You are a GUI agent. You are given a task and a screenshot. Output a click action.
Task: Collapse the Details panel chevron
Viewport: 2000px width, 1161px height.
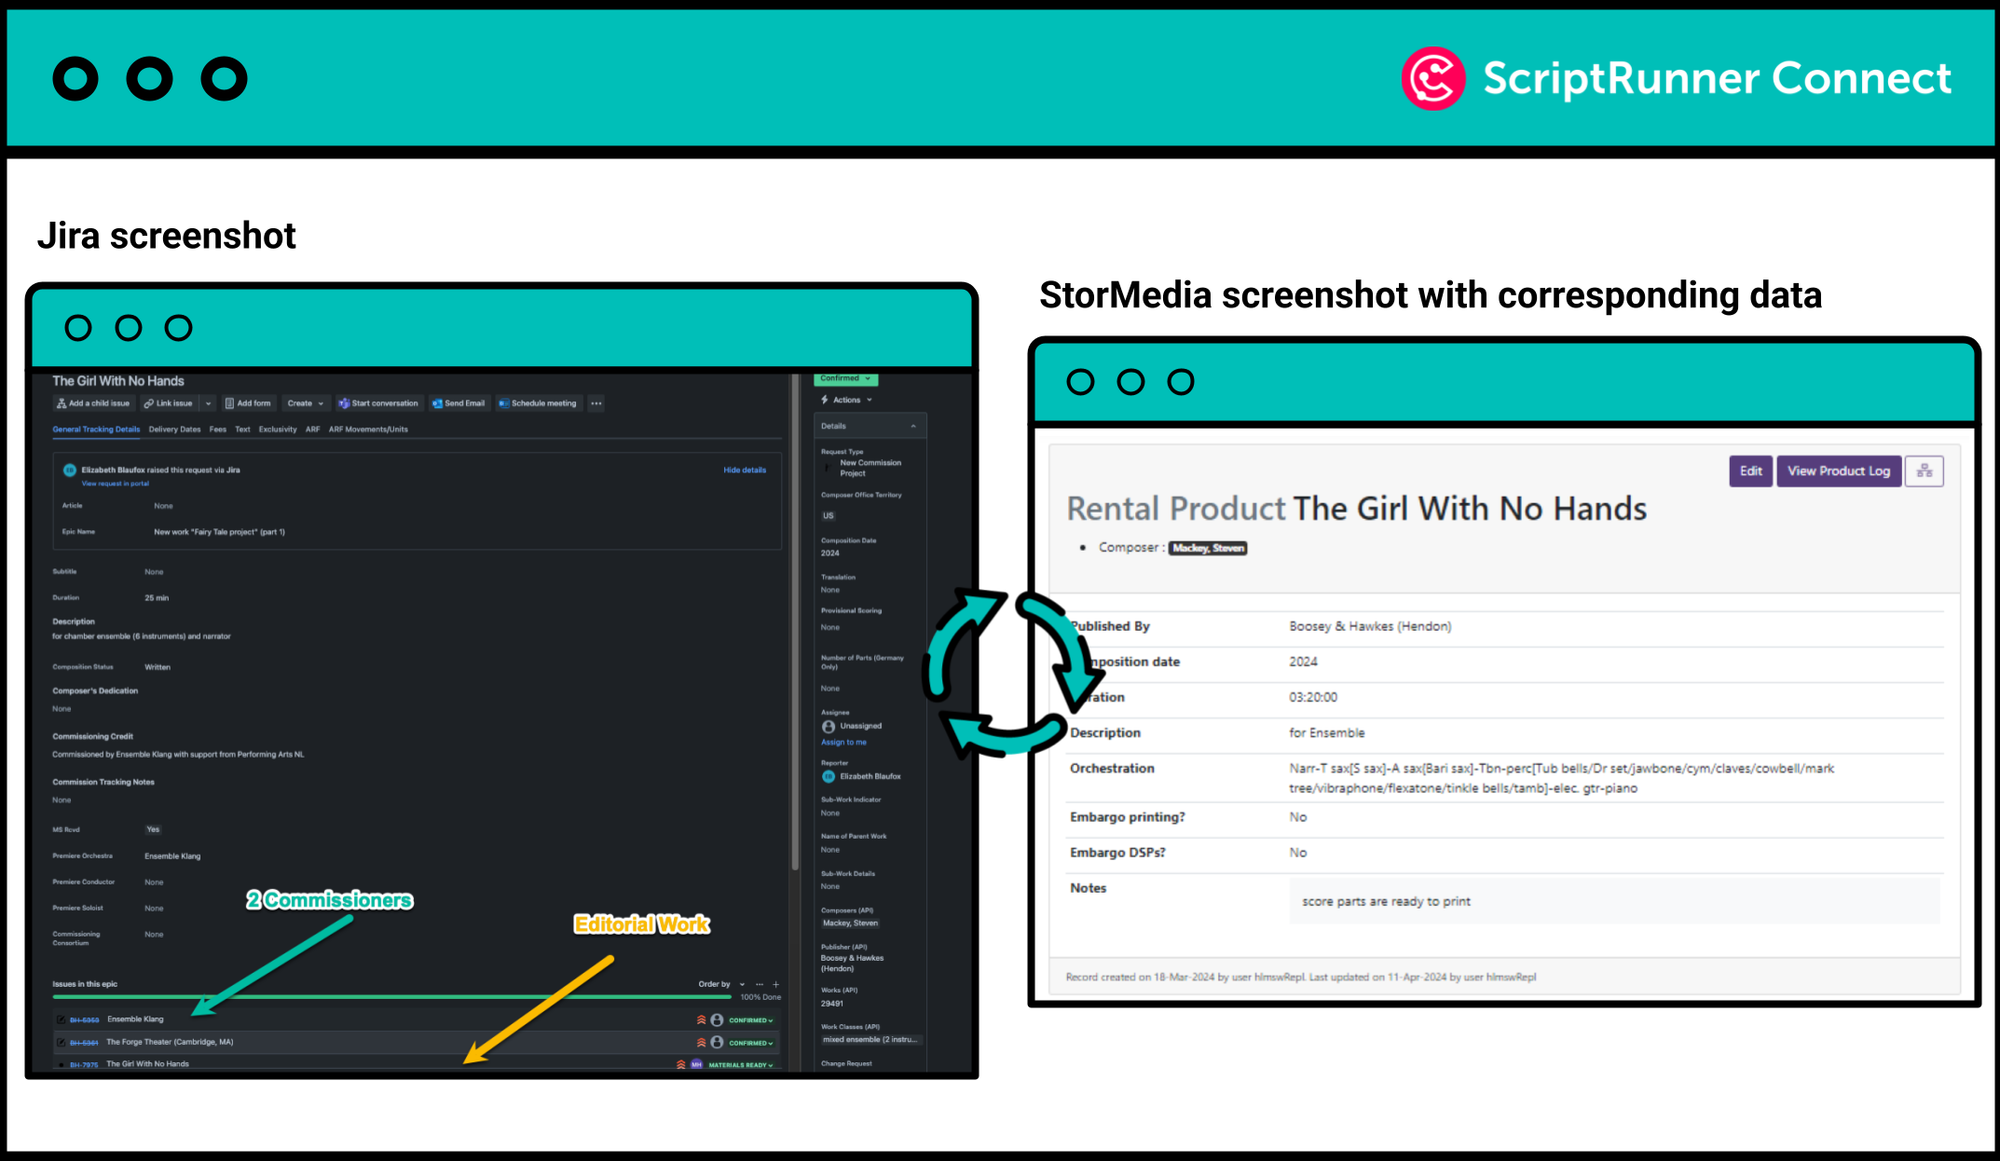tap(913, 426)
